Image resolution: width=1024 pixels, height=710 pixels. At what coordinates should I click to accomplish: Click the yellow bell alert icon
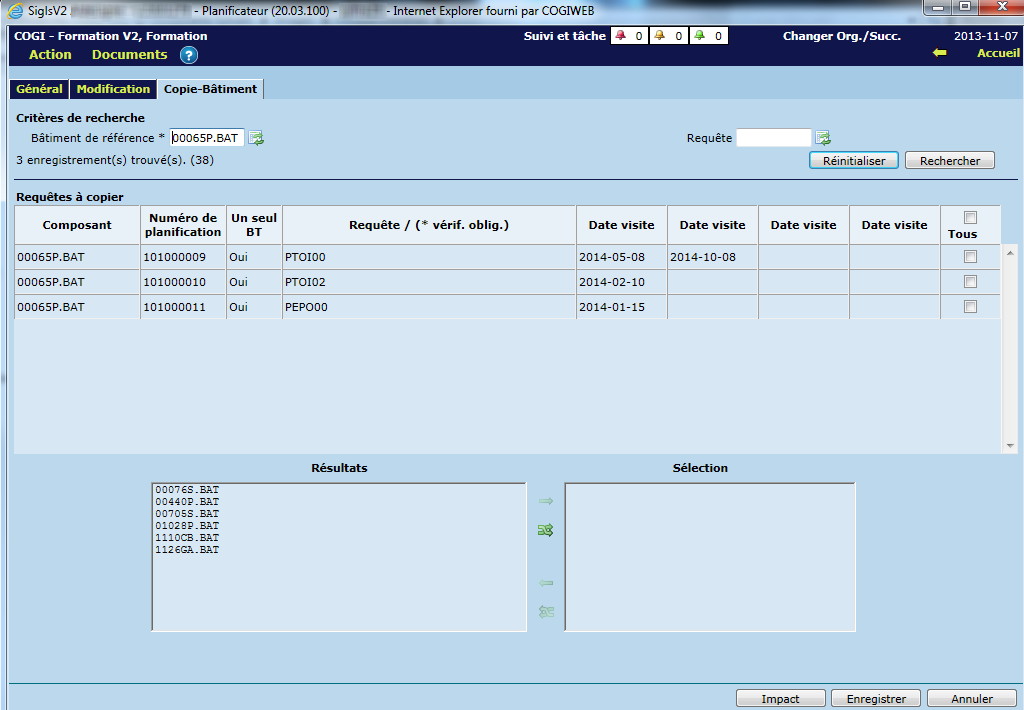click(660, 36)
